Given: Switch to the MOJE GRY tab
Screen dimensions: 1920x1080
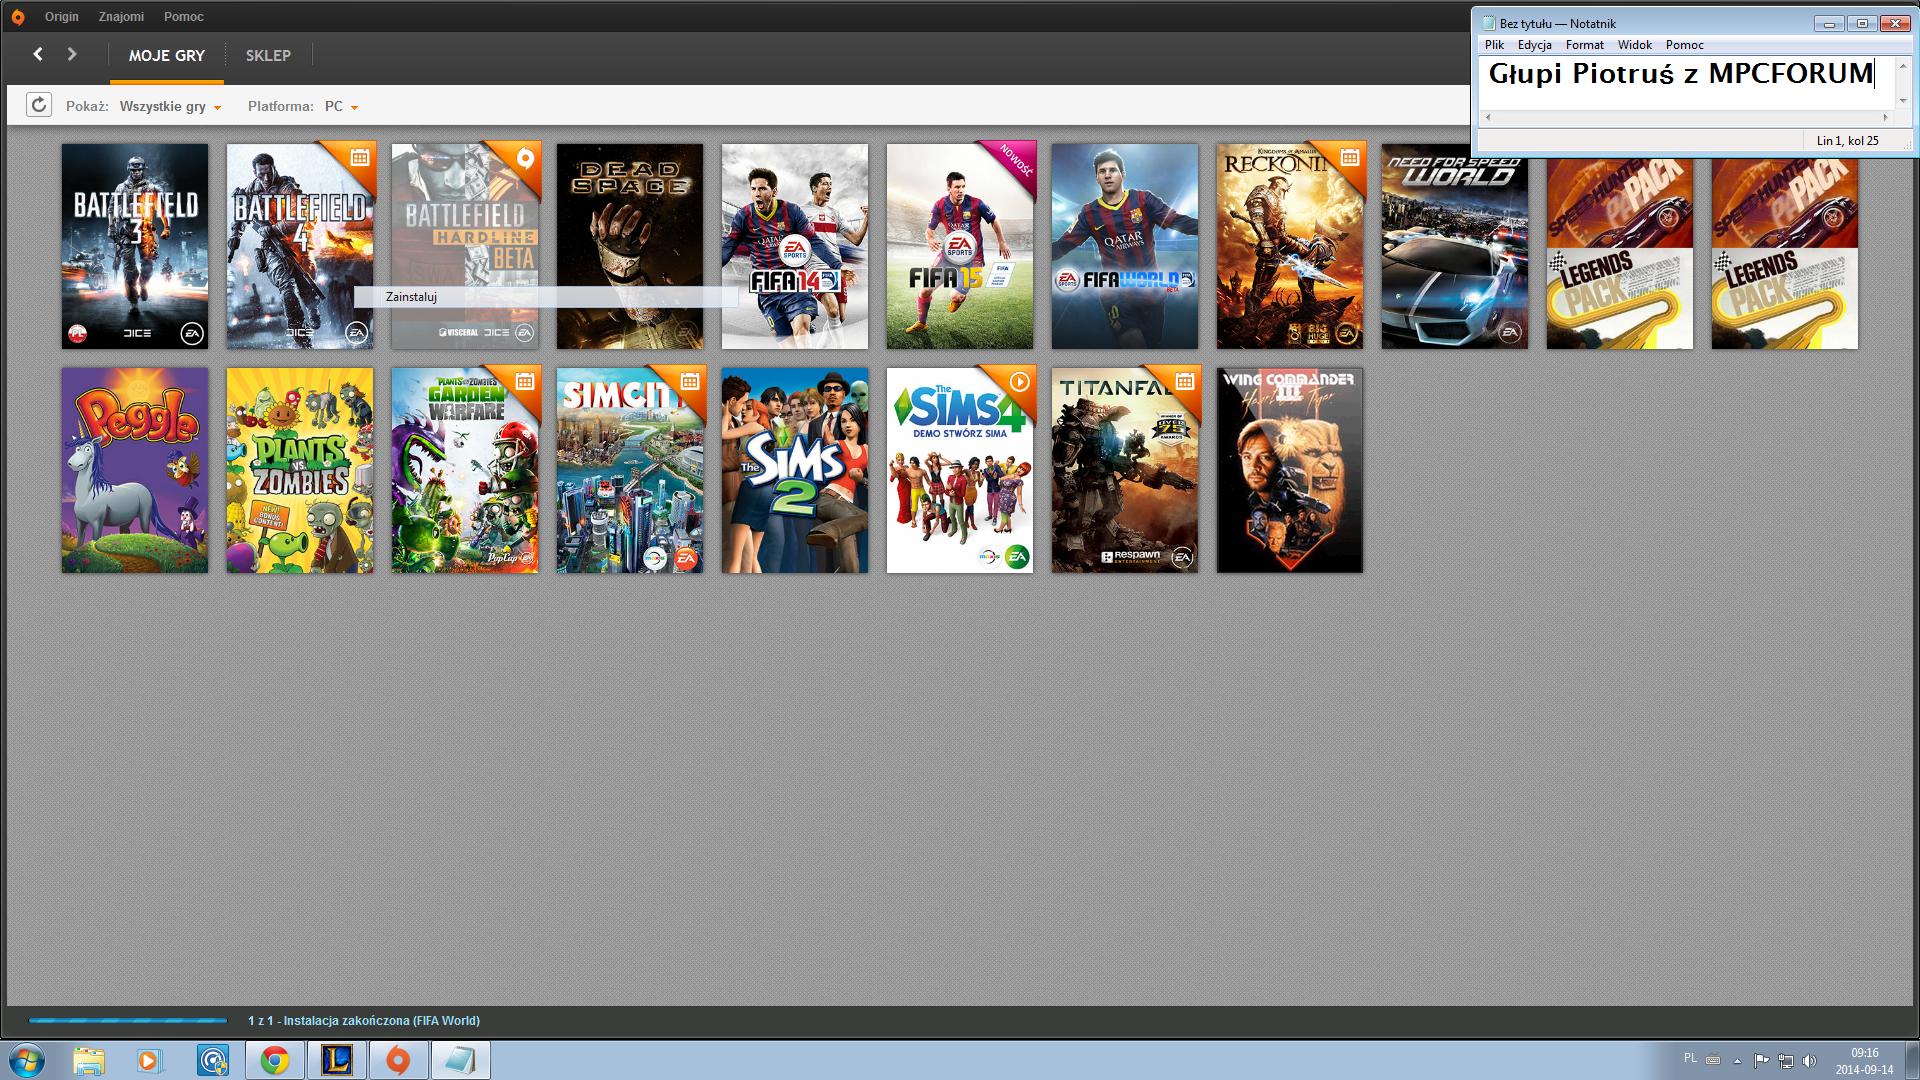Looking at the screenshot, I should (167, 56).
